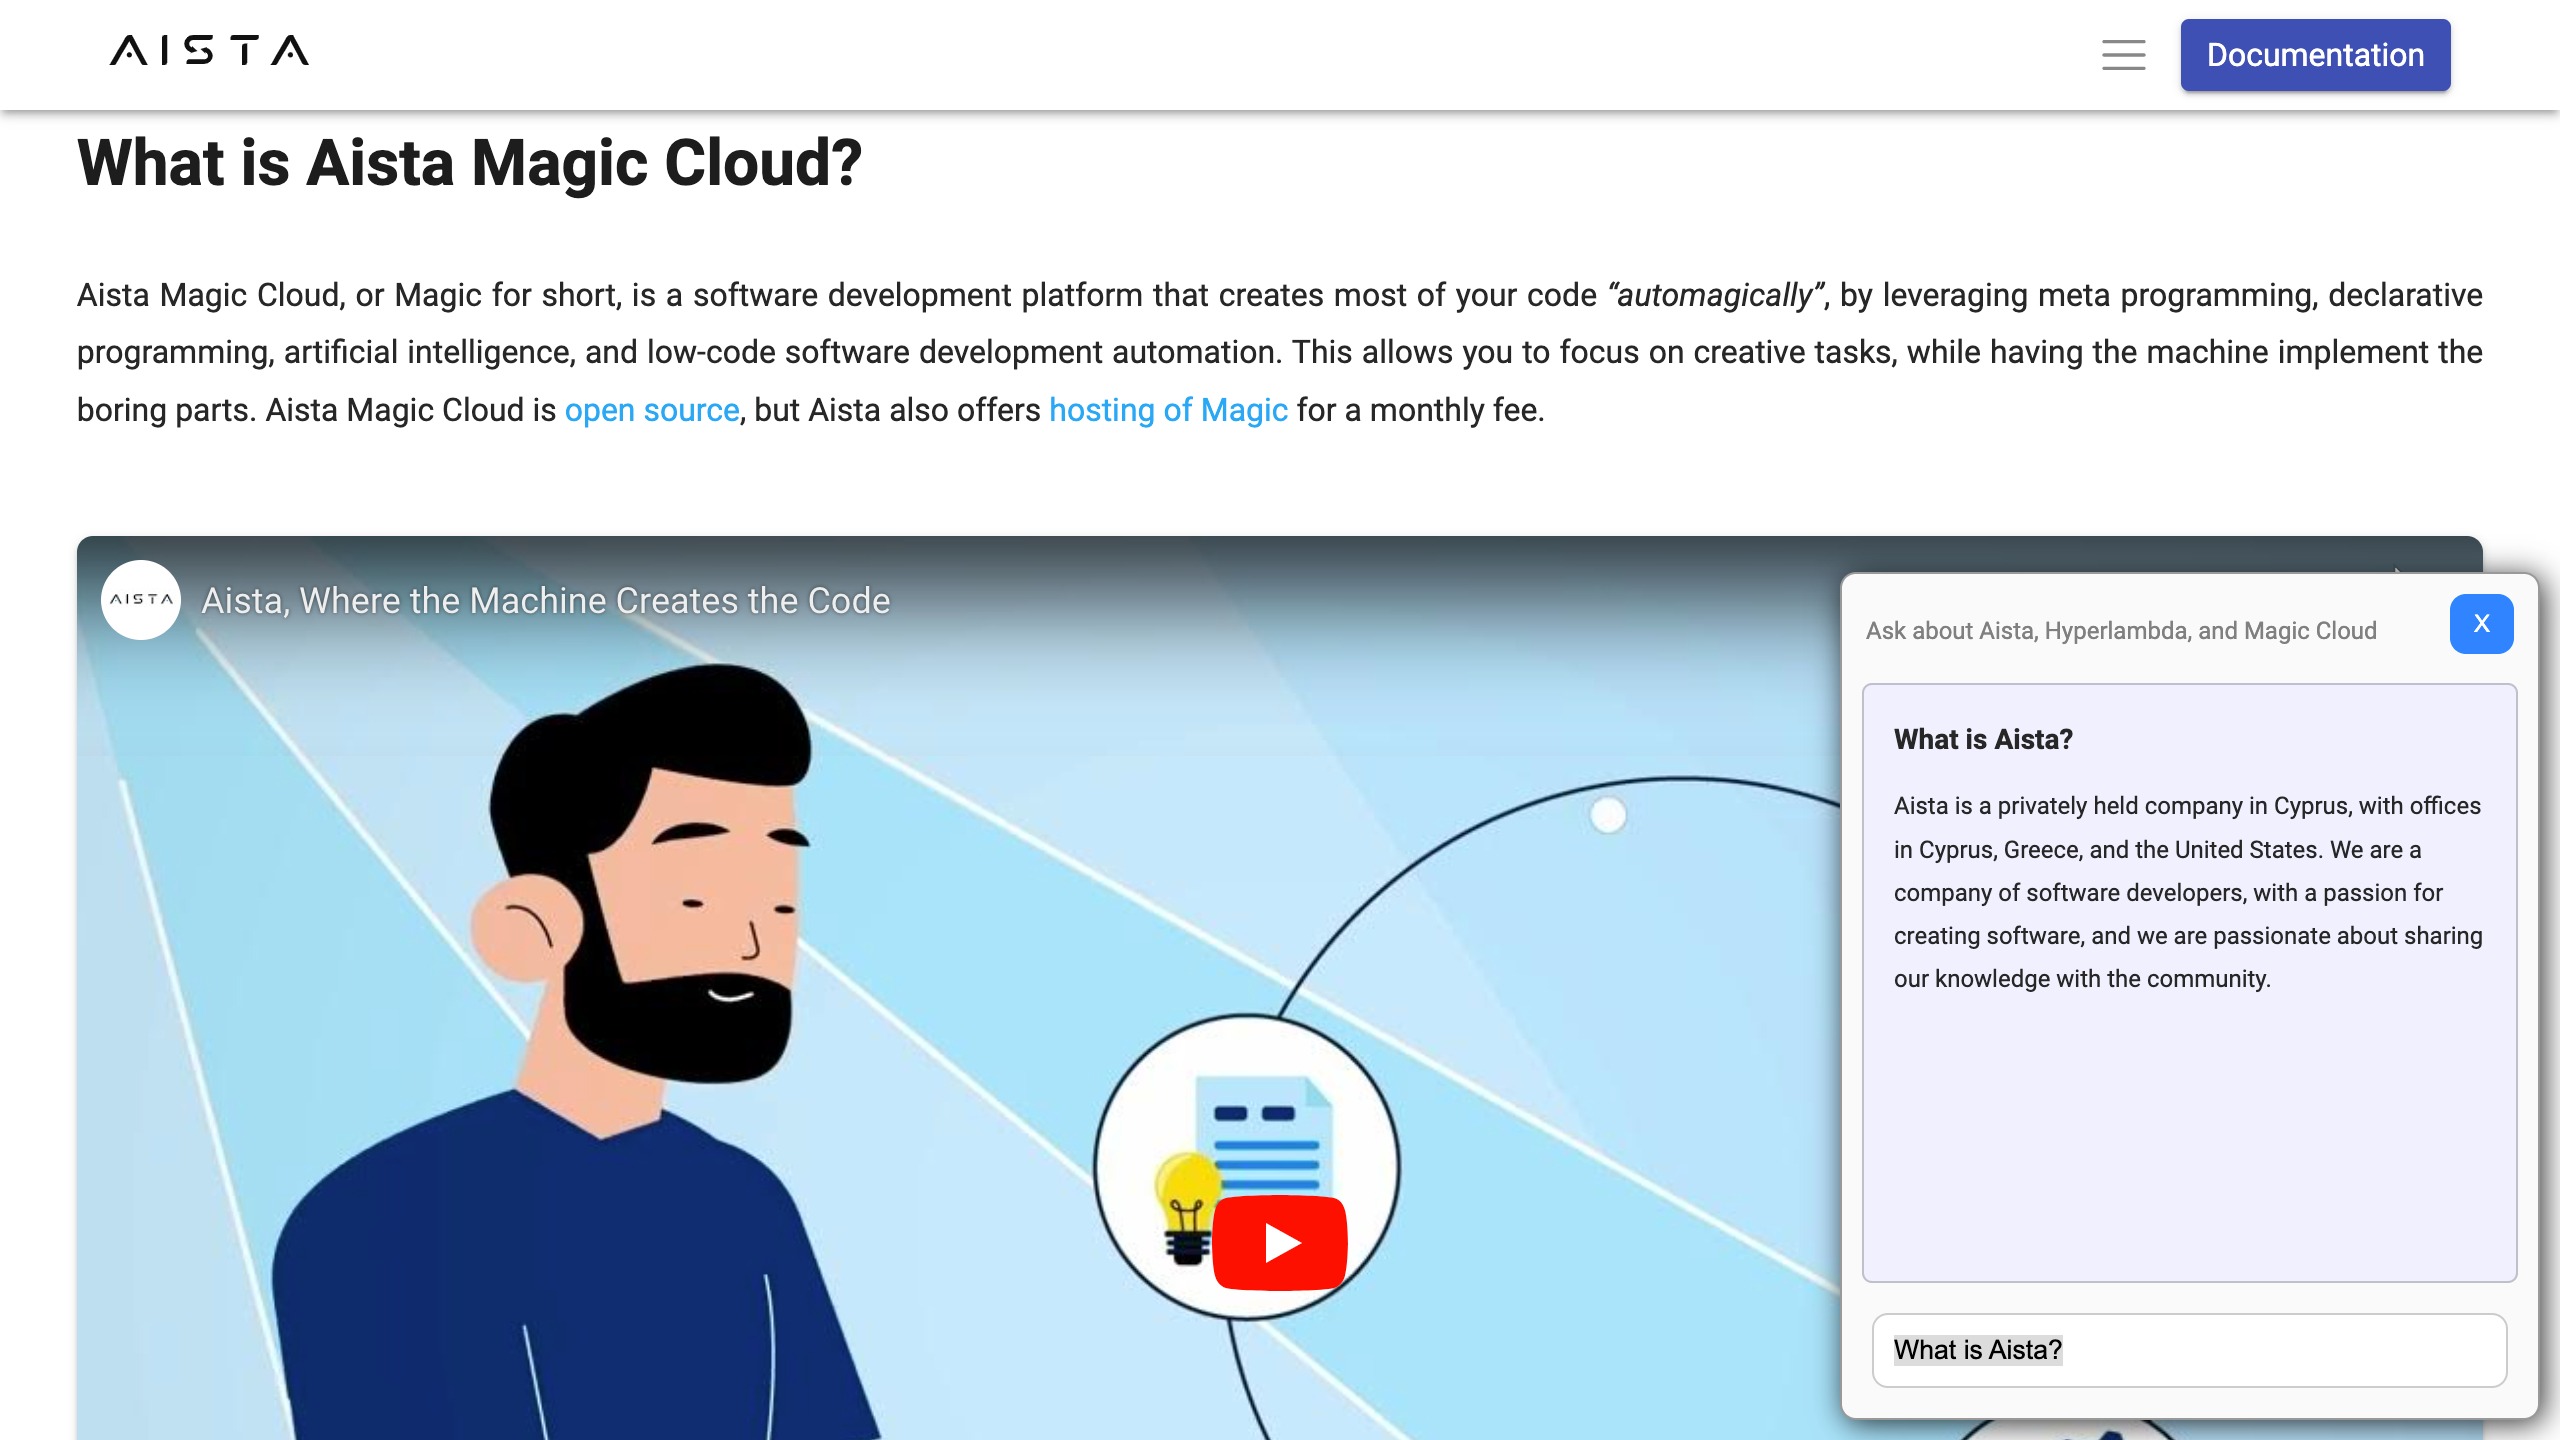
Task: Click the phrase "for a monthly fee" text
Action: coord(1420,410)
